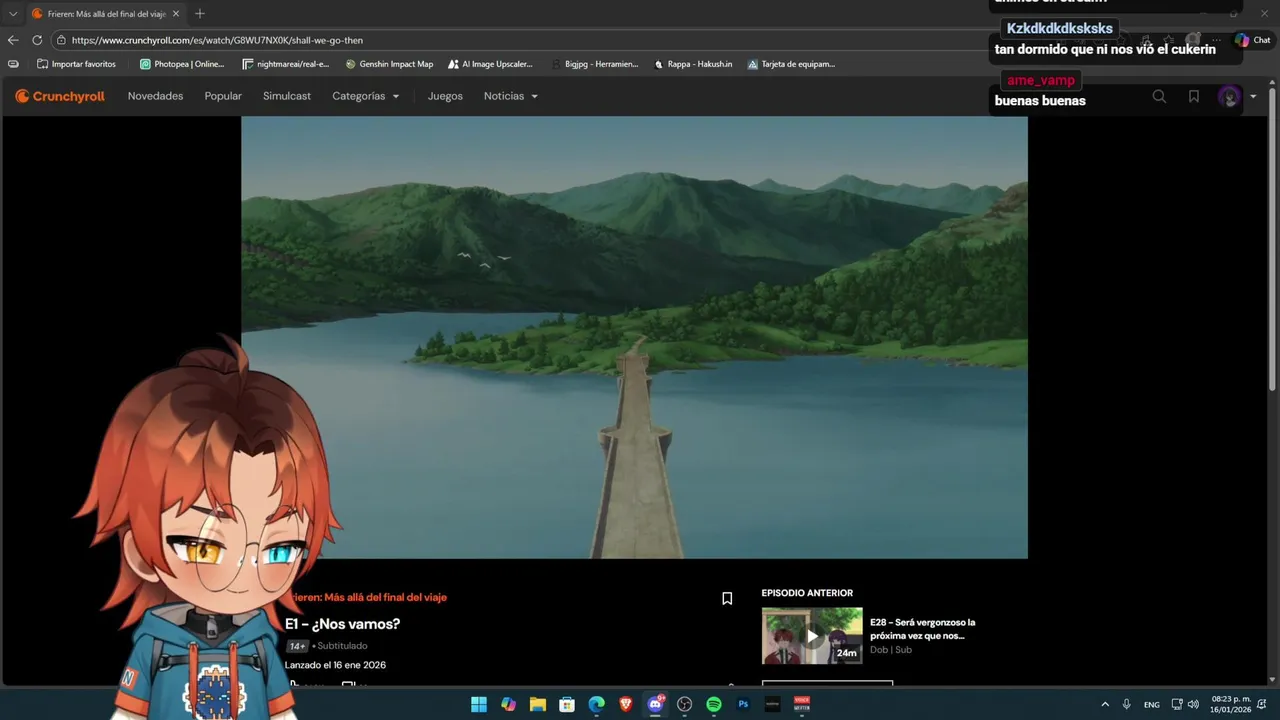The image size is (1280, 720).
Task: Open Voicemeeter from the taskbar
Action: point(801,704)
